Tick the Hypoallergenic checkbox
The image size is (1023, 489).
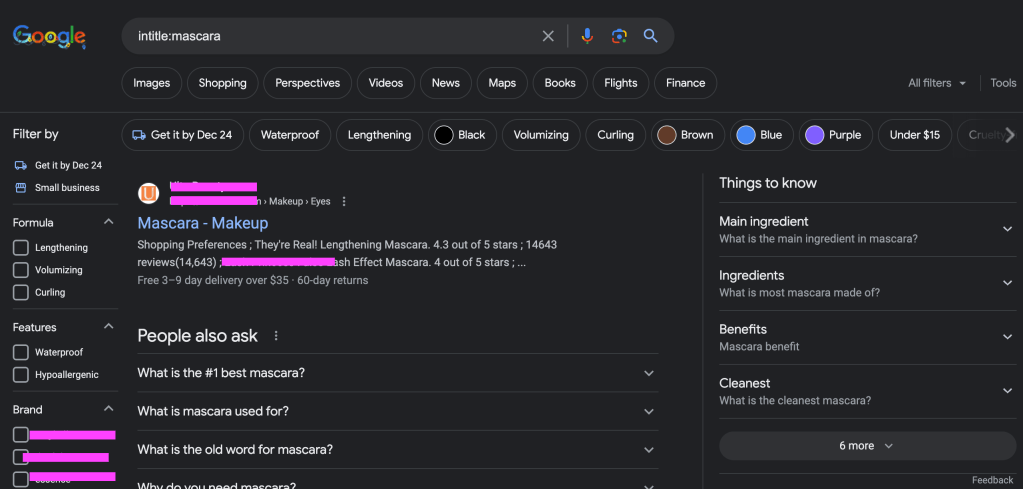tap(21, 375)
